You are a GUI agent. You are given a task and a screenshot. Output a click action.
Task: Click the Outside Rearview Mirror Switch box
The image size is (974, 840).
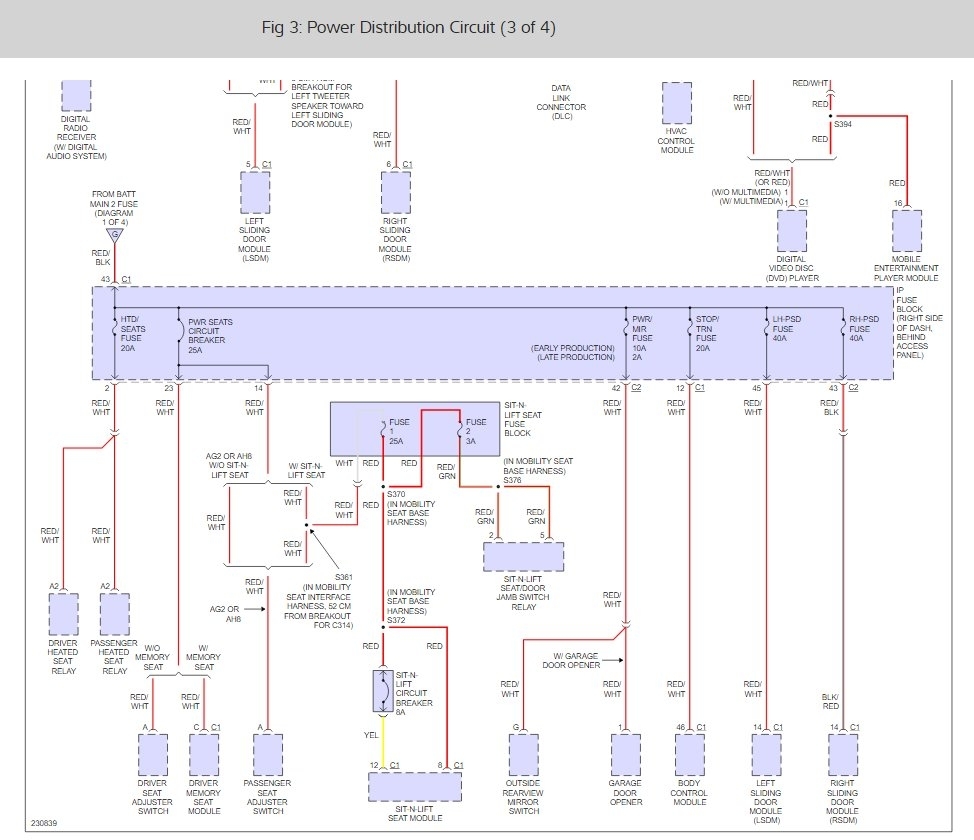pyautogui.click(x=524, y=754)
